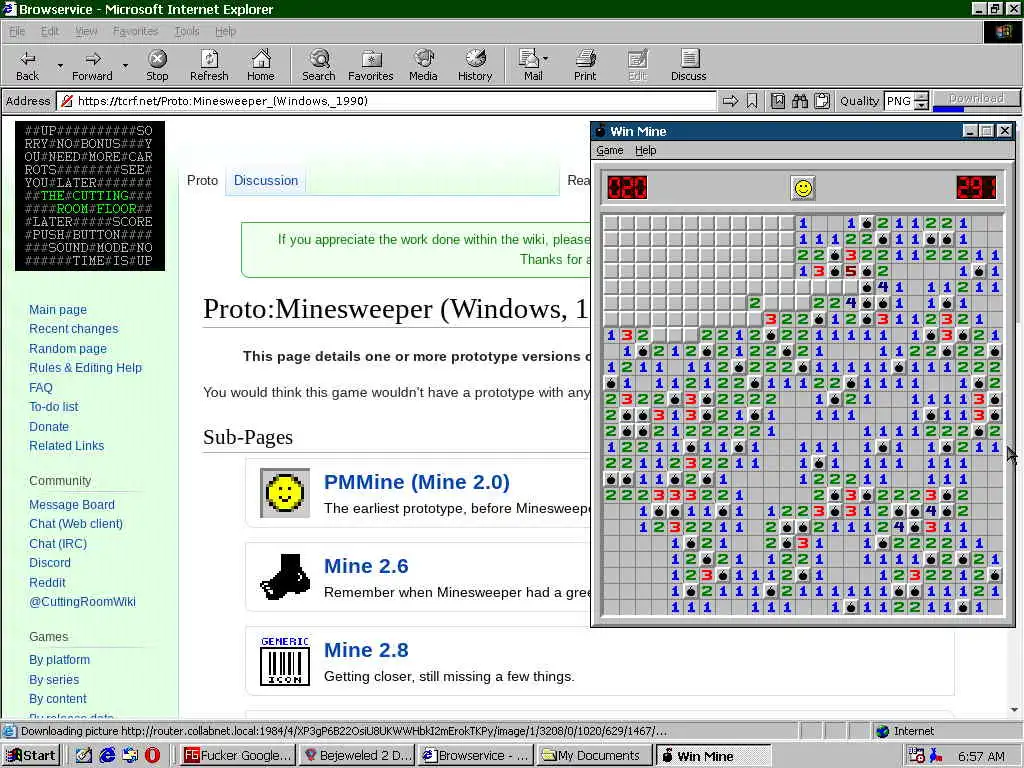Click the bookmark ribbon icon near the address bar
The height and width of the screenshot is (768, 1024).
tap(752, 101)
